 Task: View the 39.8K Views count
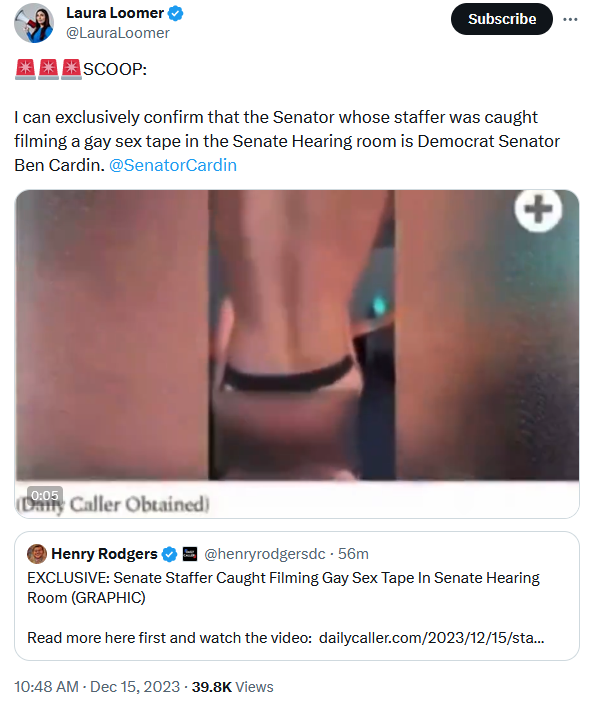point(232,687)
